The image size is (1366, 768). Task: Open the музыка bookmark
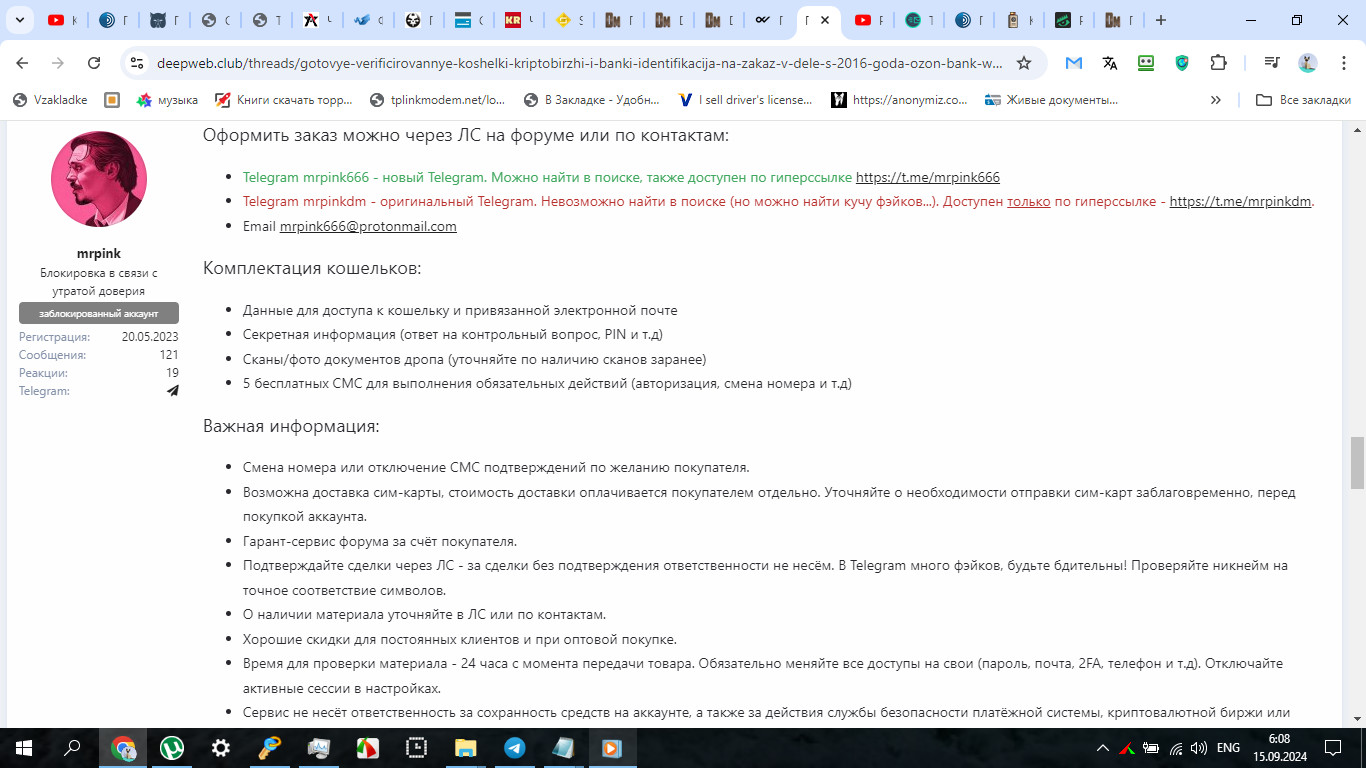[x=167, y=100]
